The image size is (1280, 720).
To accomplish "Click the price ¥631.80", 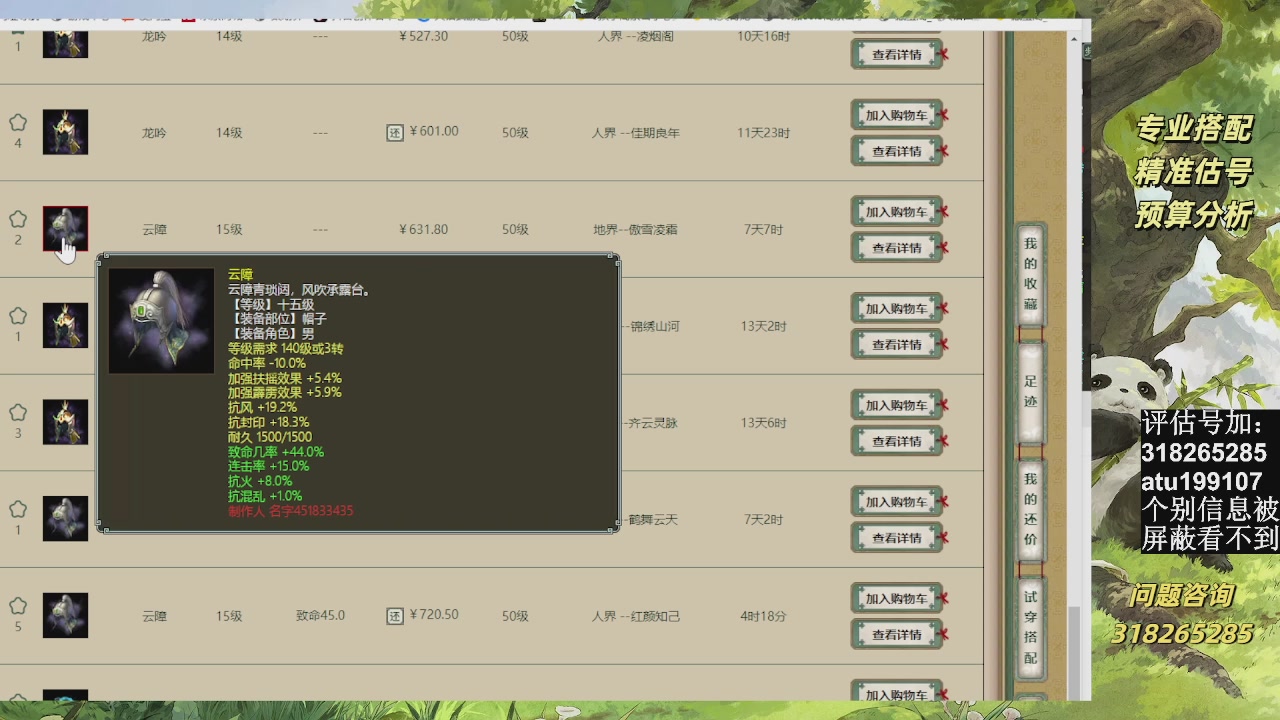I will (x=423, y=229).
